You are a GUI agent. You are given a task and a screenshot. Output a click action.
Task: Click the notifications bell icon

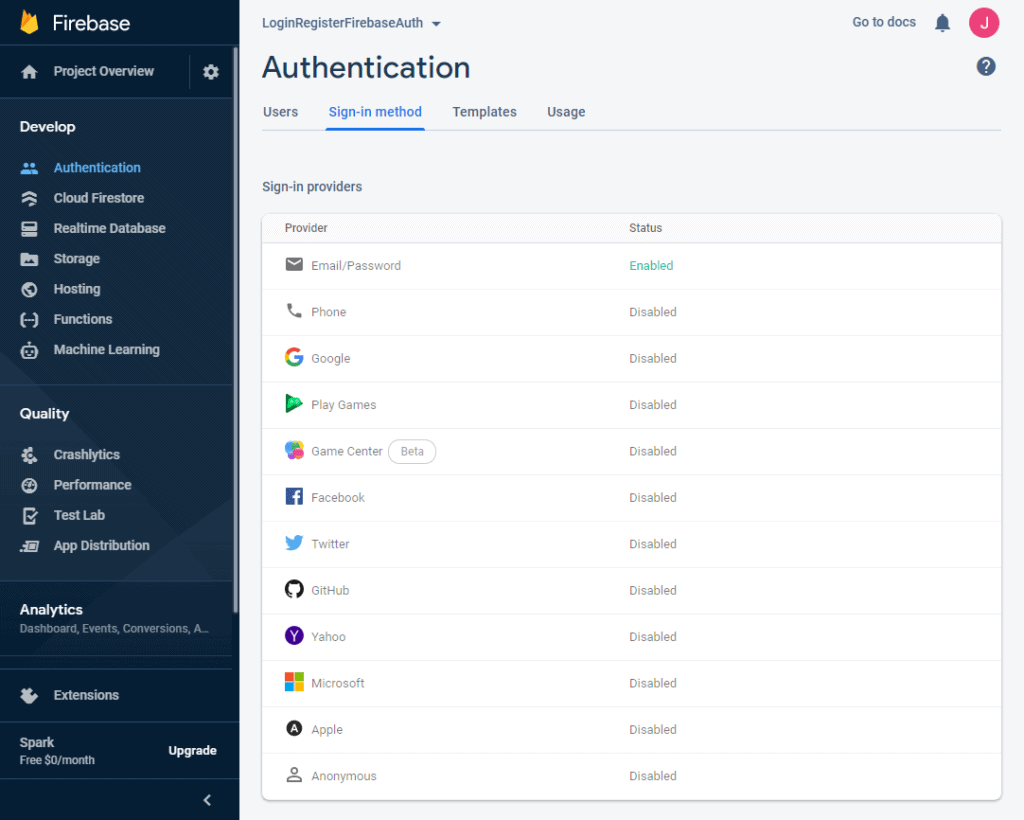click(x=942, y=23)
